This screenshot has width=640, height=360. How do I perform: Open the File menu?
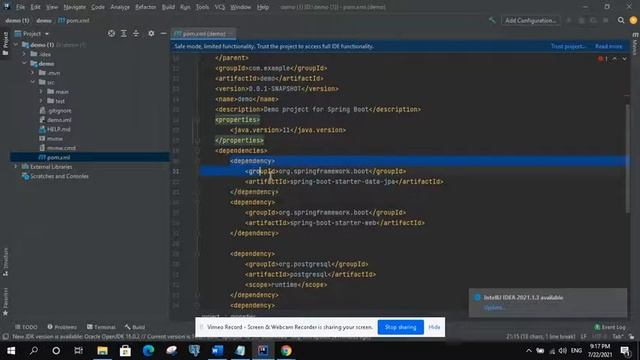20,7
